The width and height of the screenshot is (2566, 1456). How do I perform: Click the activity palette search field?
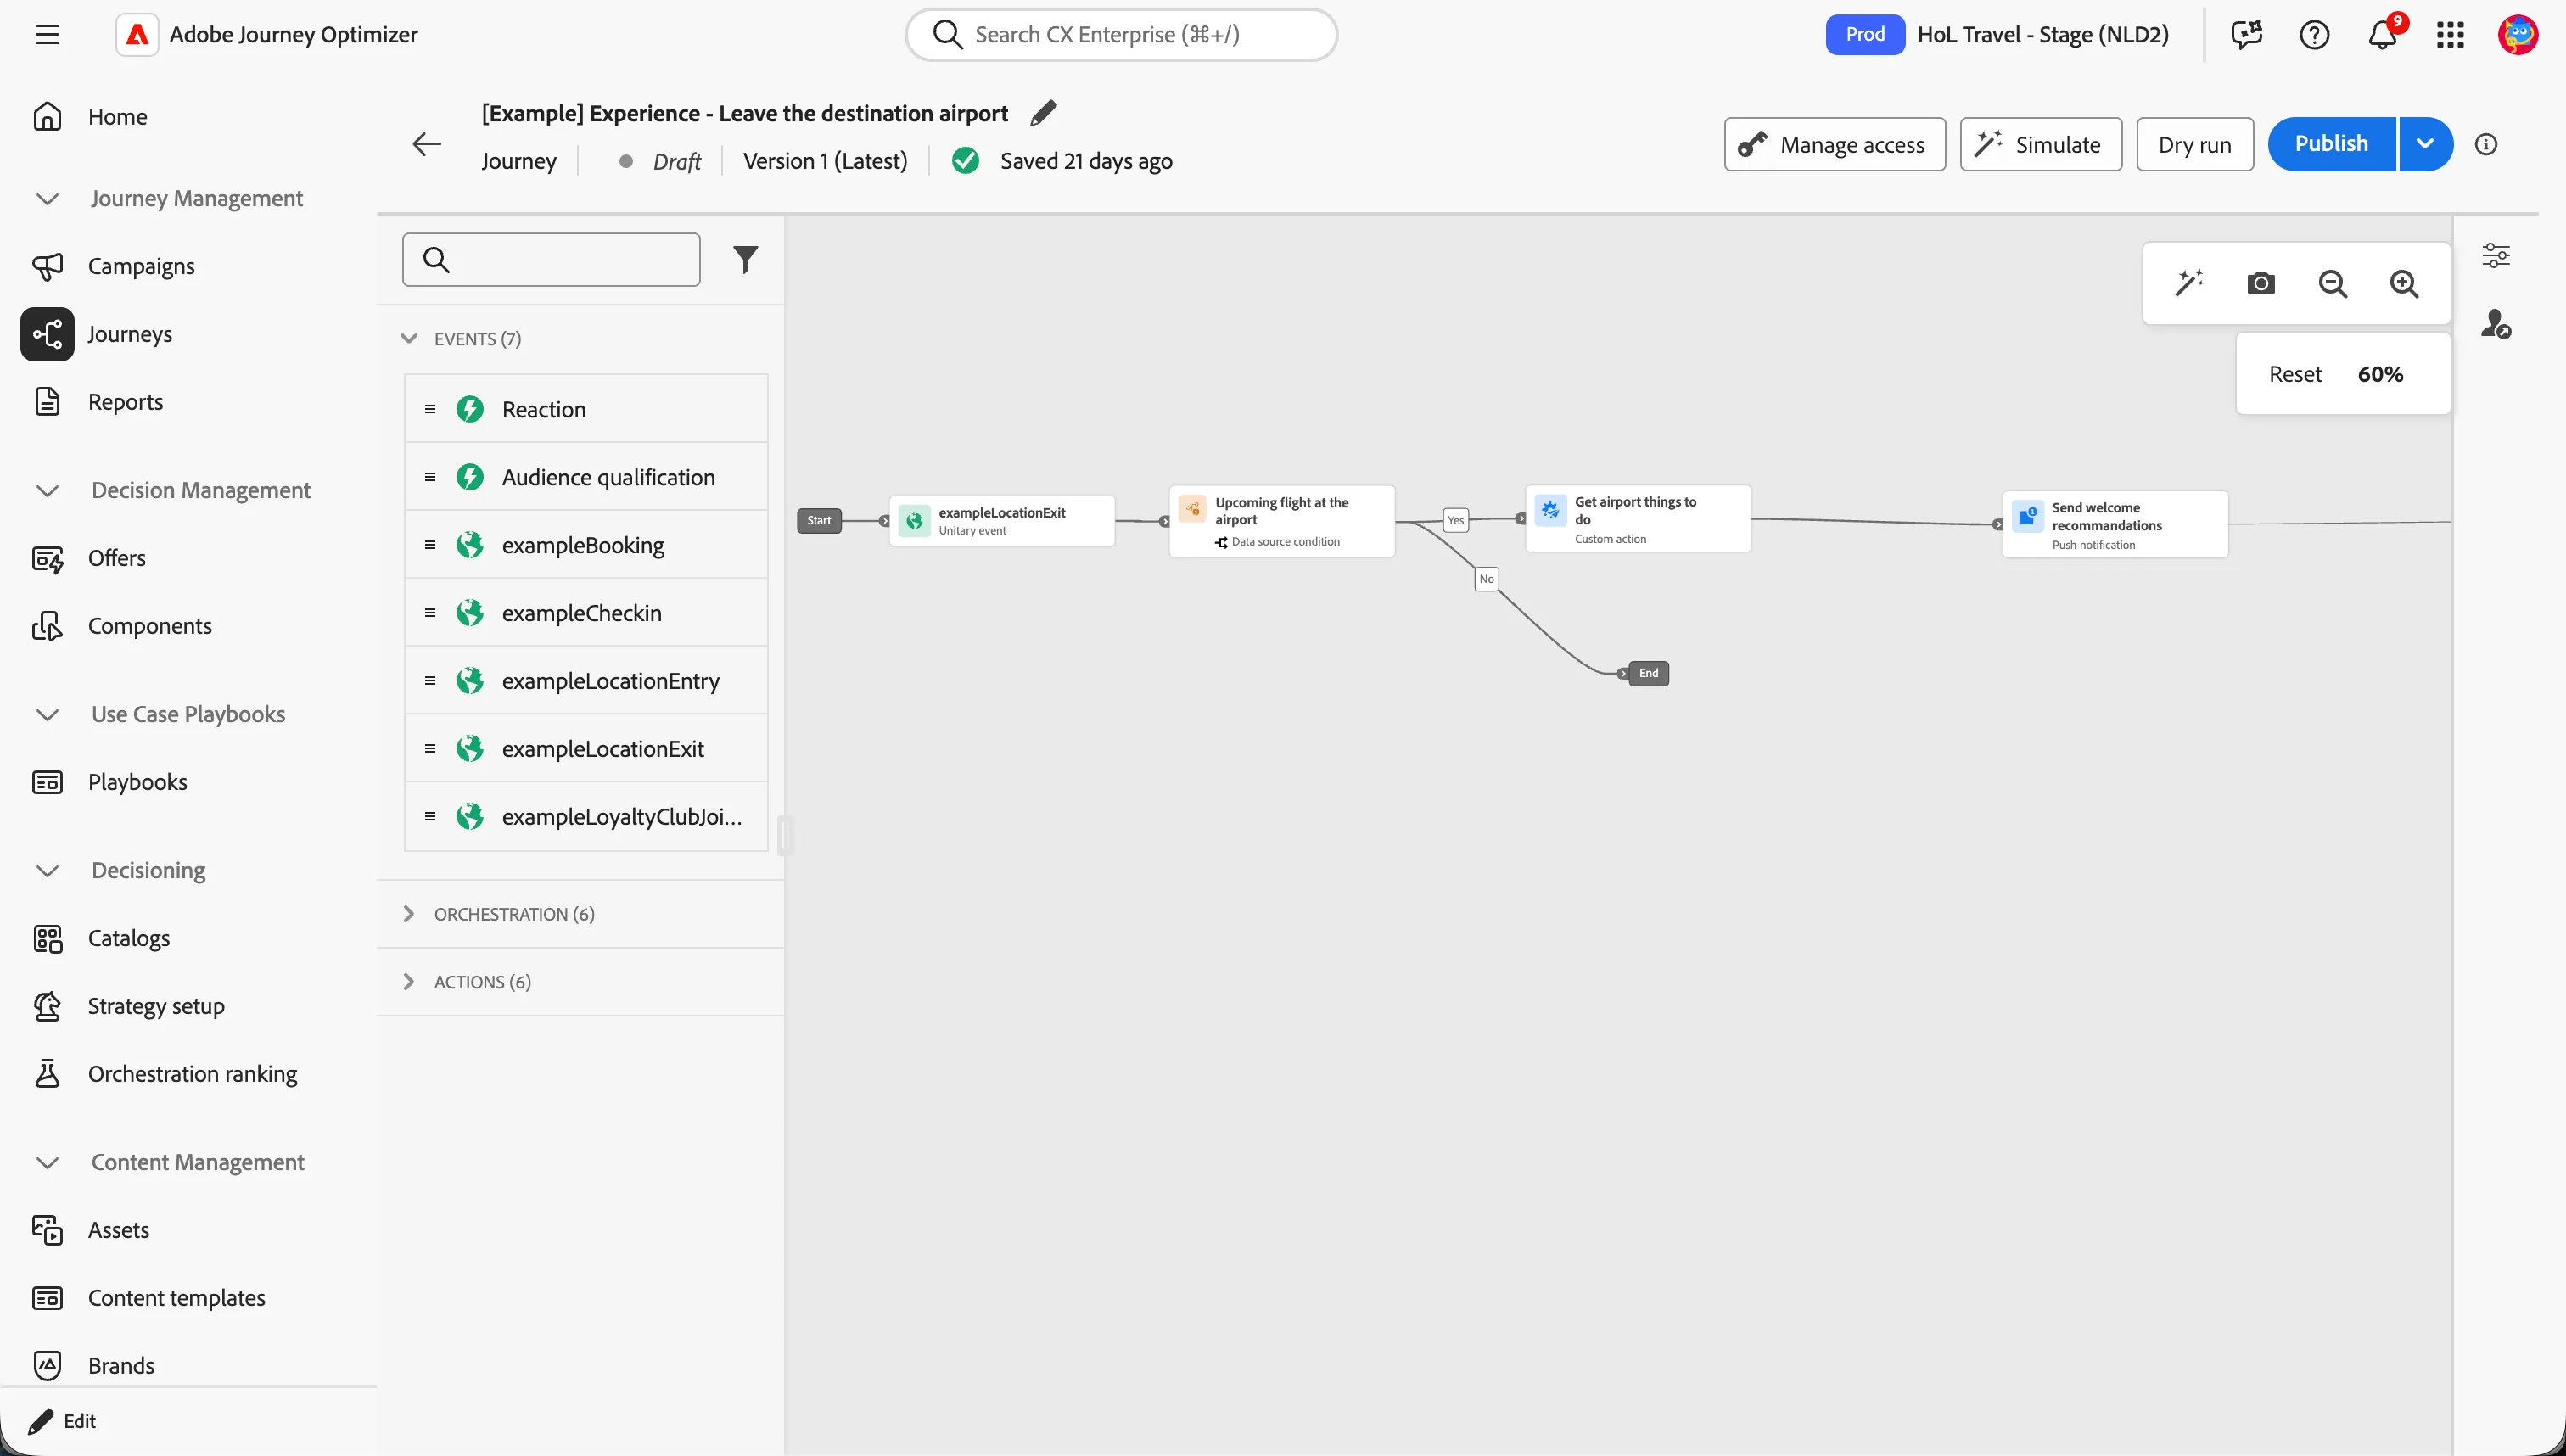551,260
